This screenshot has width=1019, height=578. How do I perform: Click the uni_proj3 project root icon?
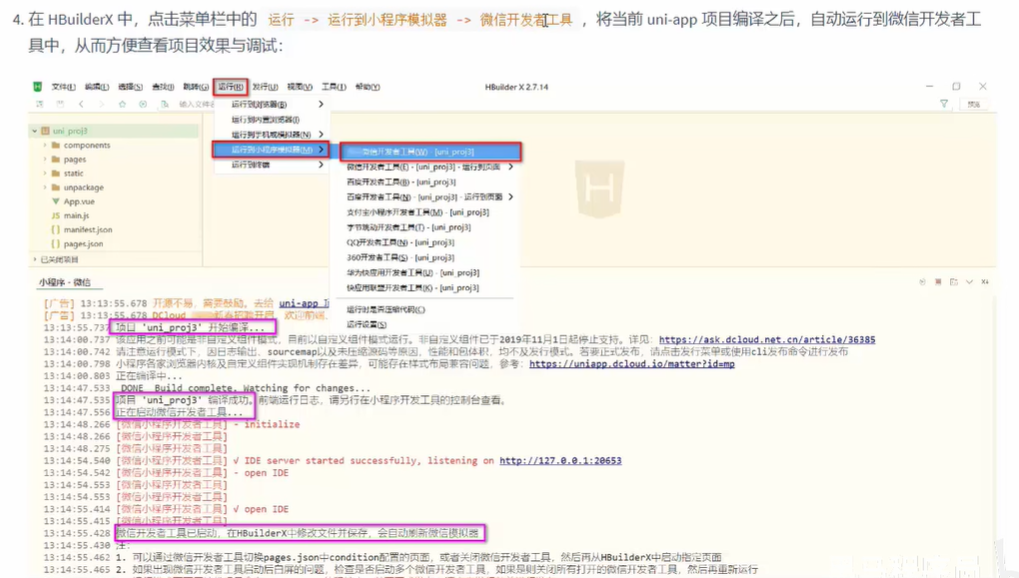[x=45, y=131]
